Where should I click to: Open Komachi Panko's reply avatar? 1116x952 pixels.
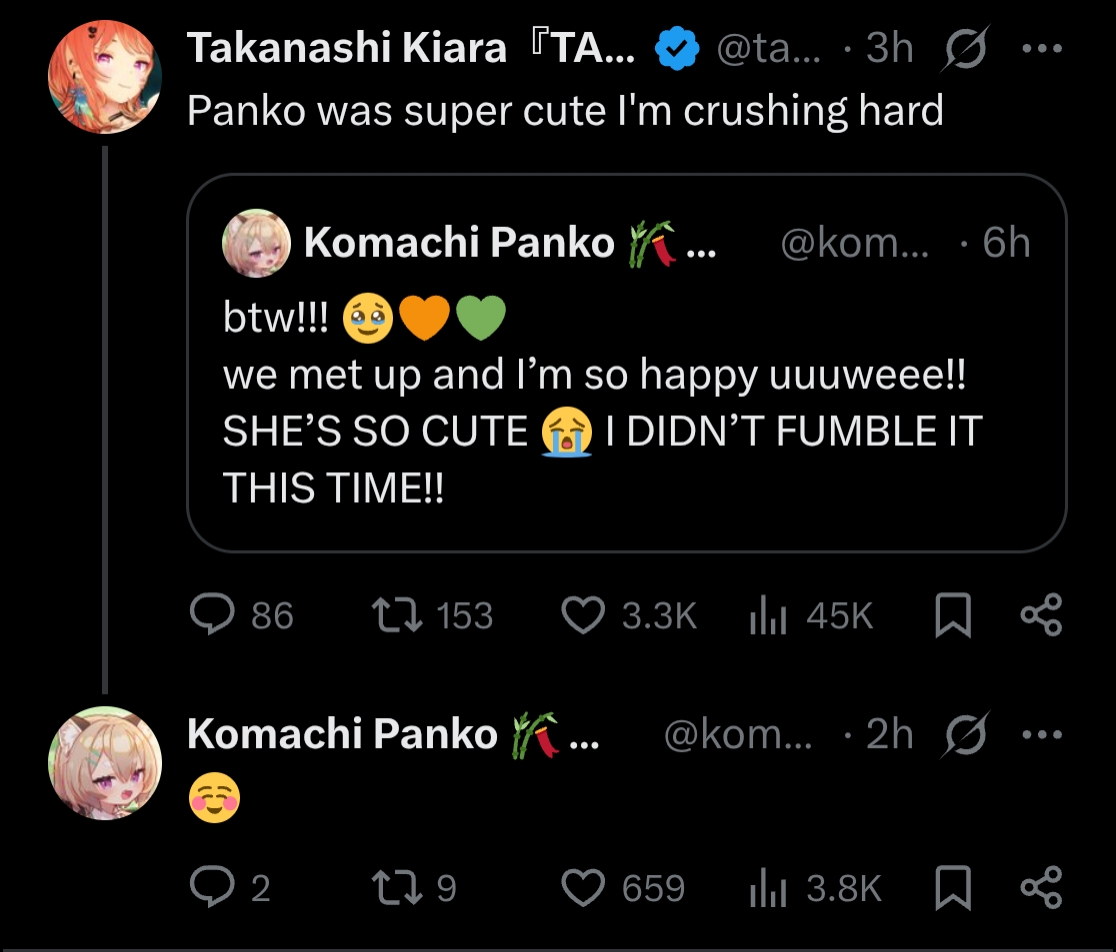(x=105, y=763)
